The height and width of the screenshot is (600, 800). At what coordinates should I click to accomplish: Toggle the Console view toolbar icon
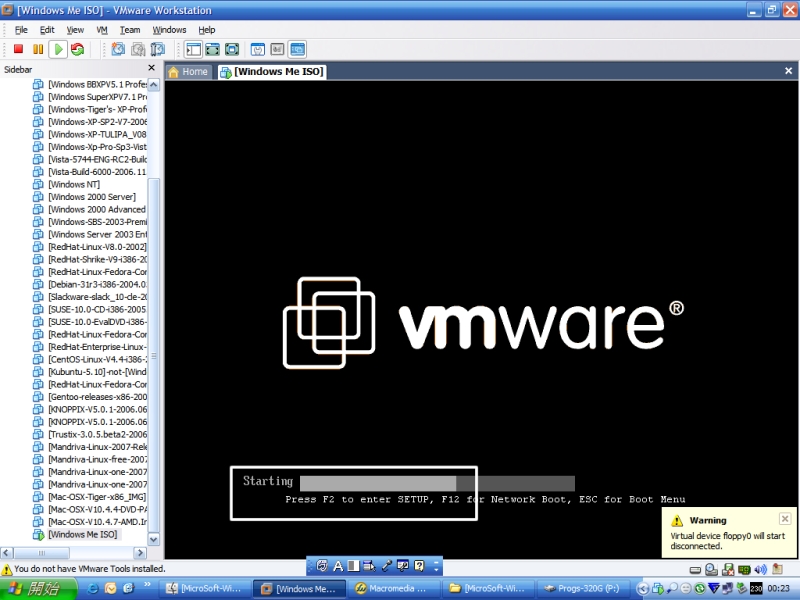pos(297,49)
